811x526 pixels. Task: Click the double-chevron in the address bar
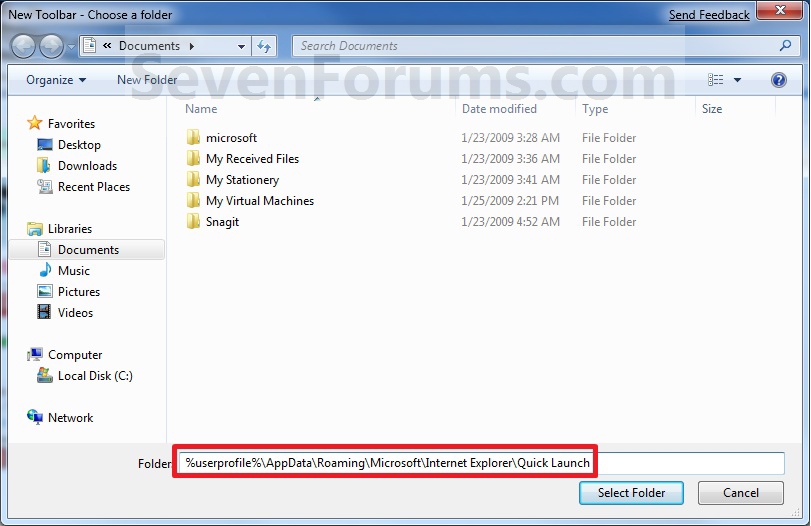click(107, 46)
